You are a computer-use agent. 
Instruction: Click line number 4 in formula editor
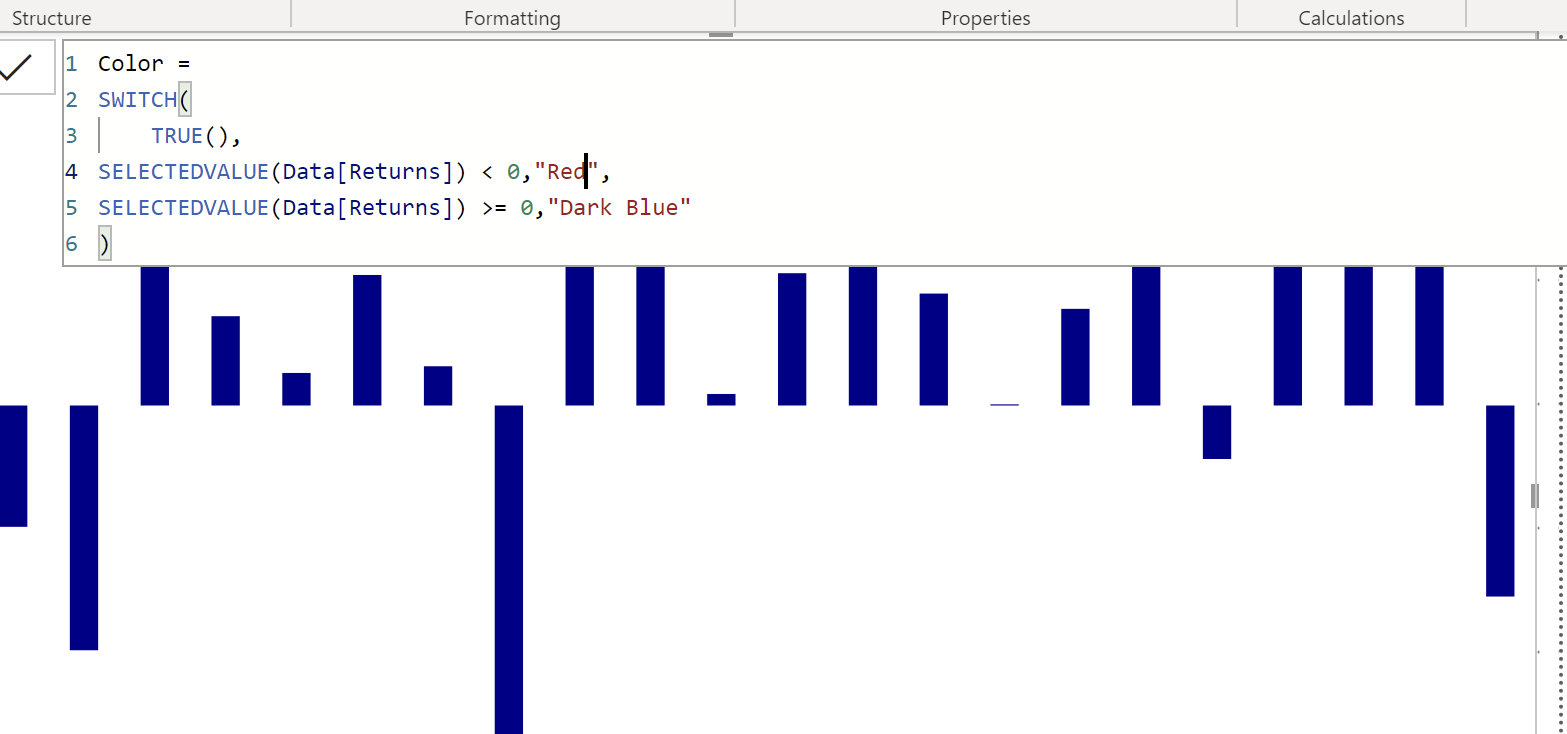click(71, 172)
